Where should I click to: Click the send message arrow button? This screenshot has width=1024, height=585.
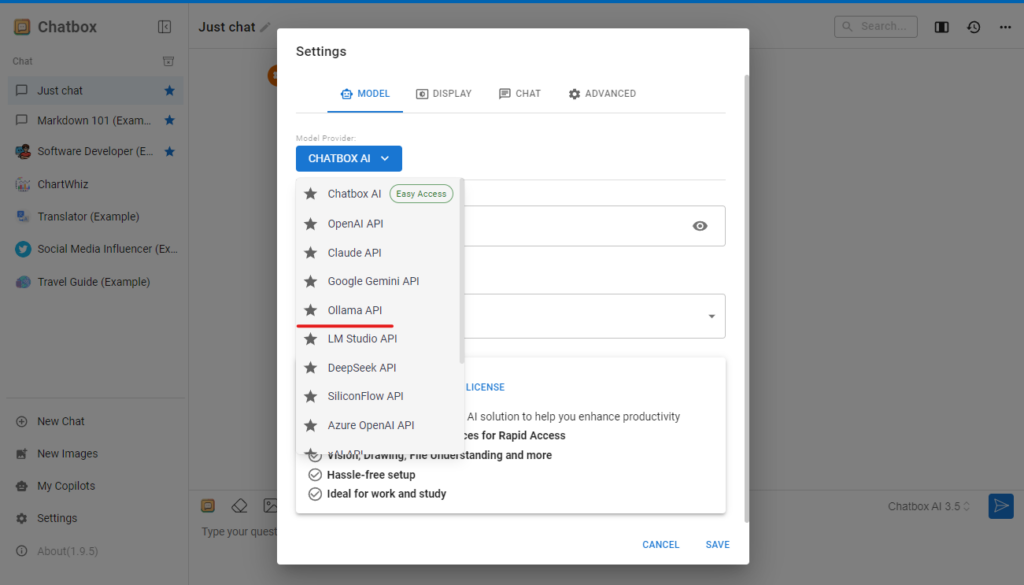(1000, 506)
